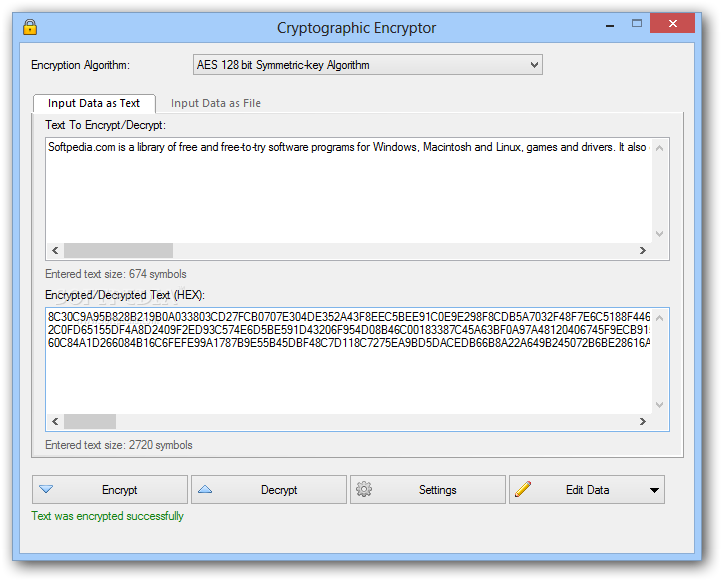Click the HEX line starting with 60C84A1D26

pos(349,343)
